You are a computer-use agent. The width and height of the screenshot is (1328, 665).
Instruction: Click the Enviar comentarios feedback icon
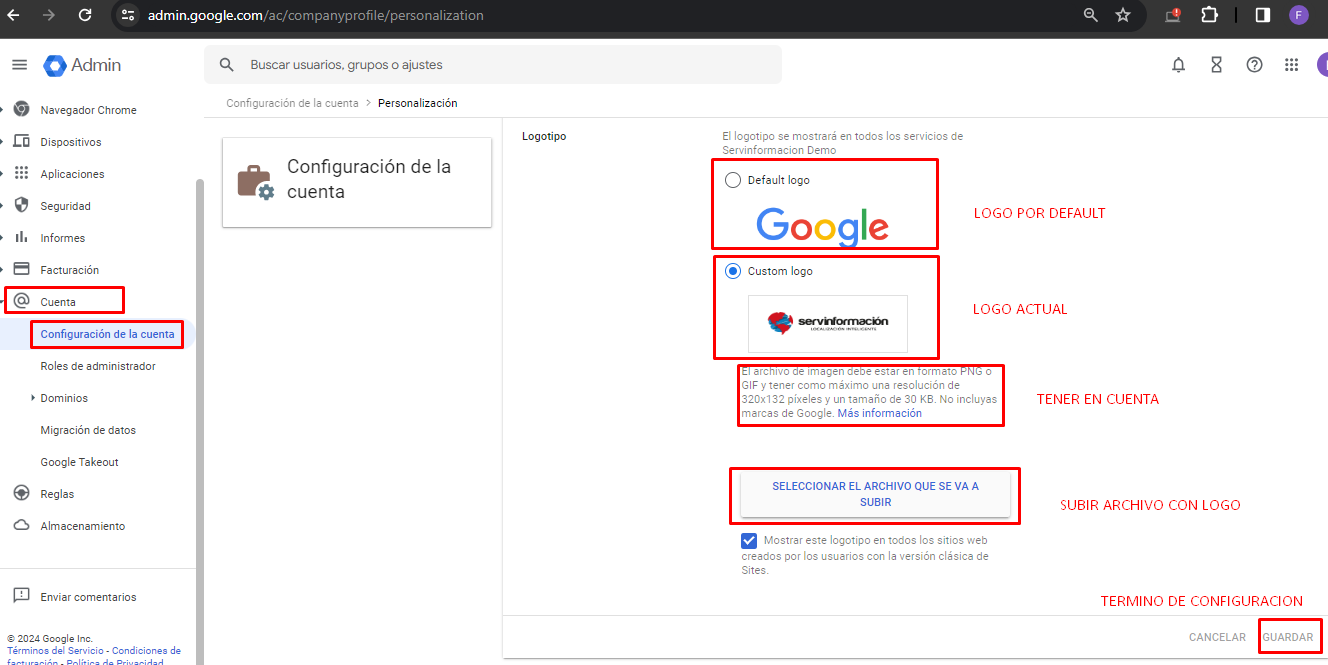click(21, 597)
